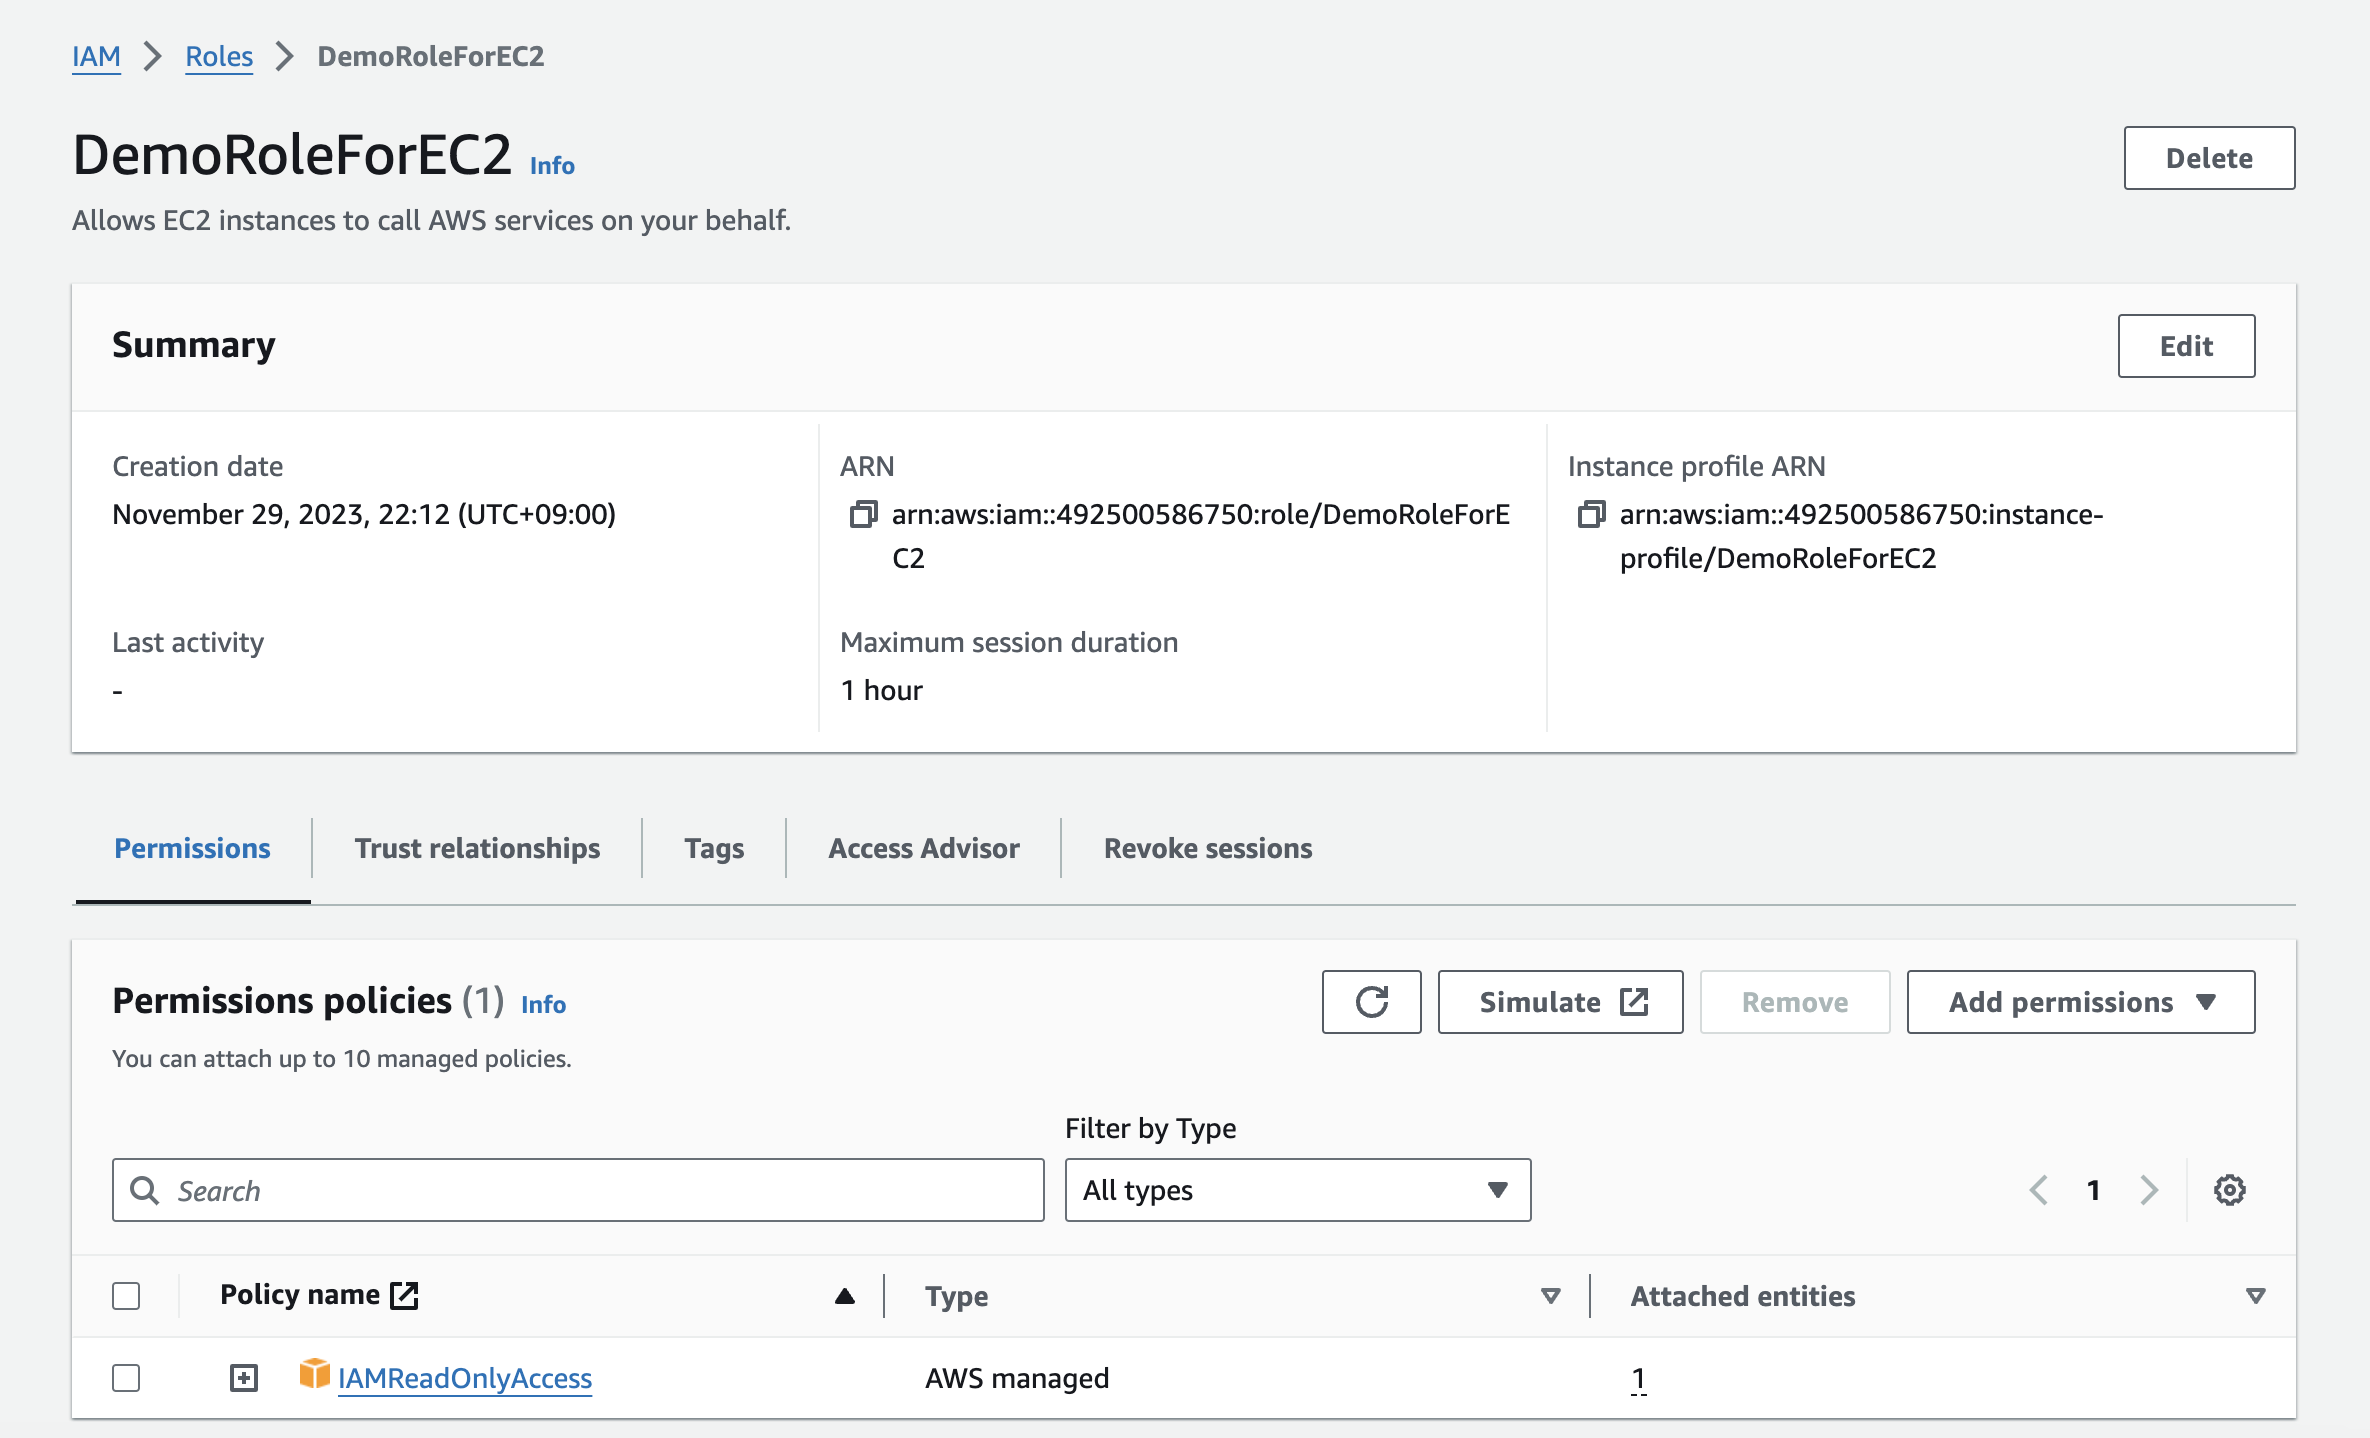Select all policies header checkbox
The width and height of the screenshot is (2370, 1438).
click(126, 1296)
